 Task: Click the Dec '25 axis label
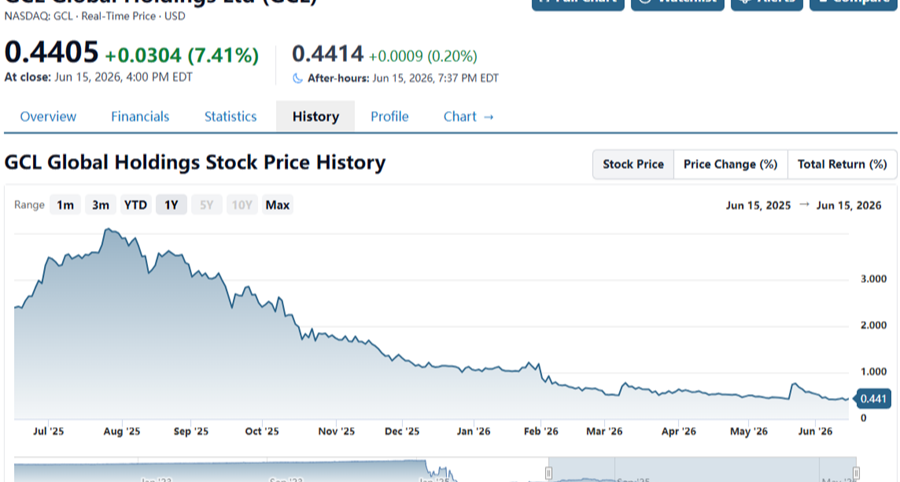coord(402,432)
